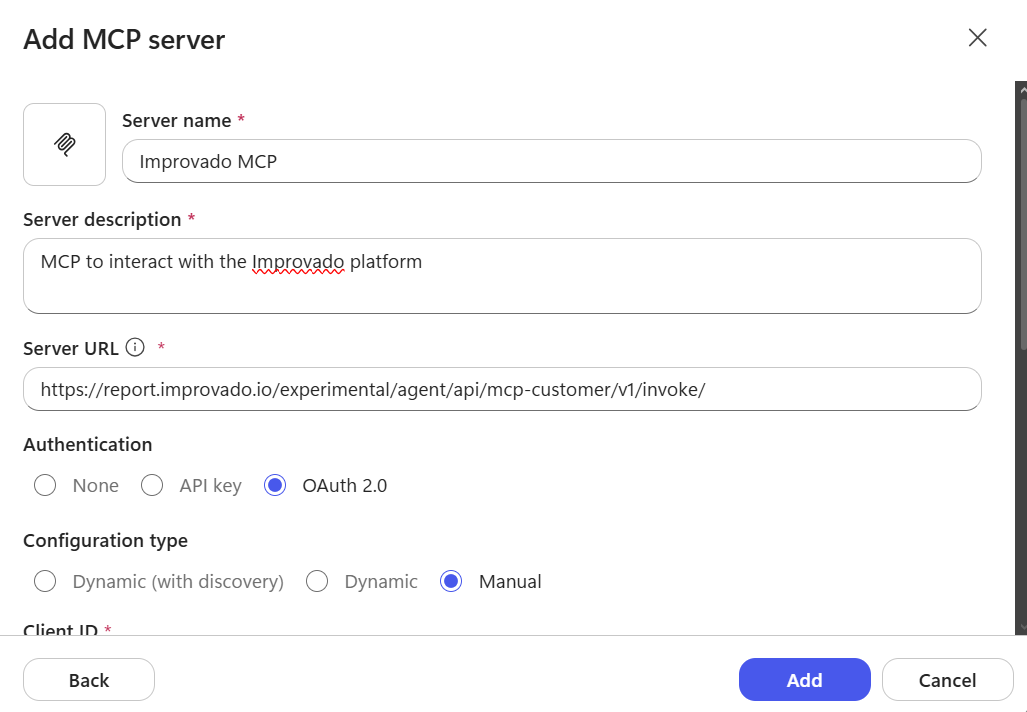Click the Server URL info icon
The width and height of the screenshot is (1027, 712).
point(135,347)
